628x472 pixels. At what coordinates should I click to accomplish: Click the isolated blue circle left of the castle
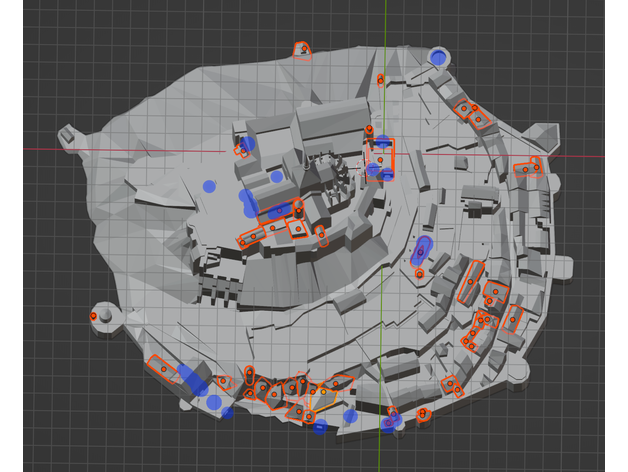208,185
